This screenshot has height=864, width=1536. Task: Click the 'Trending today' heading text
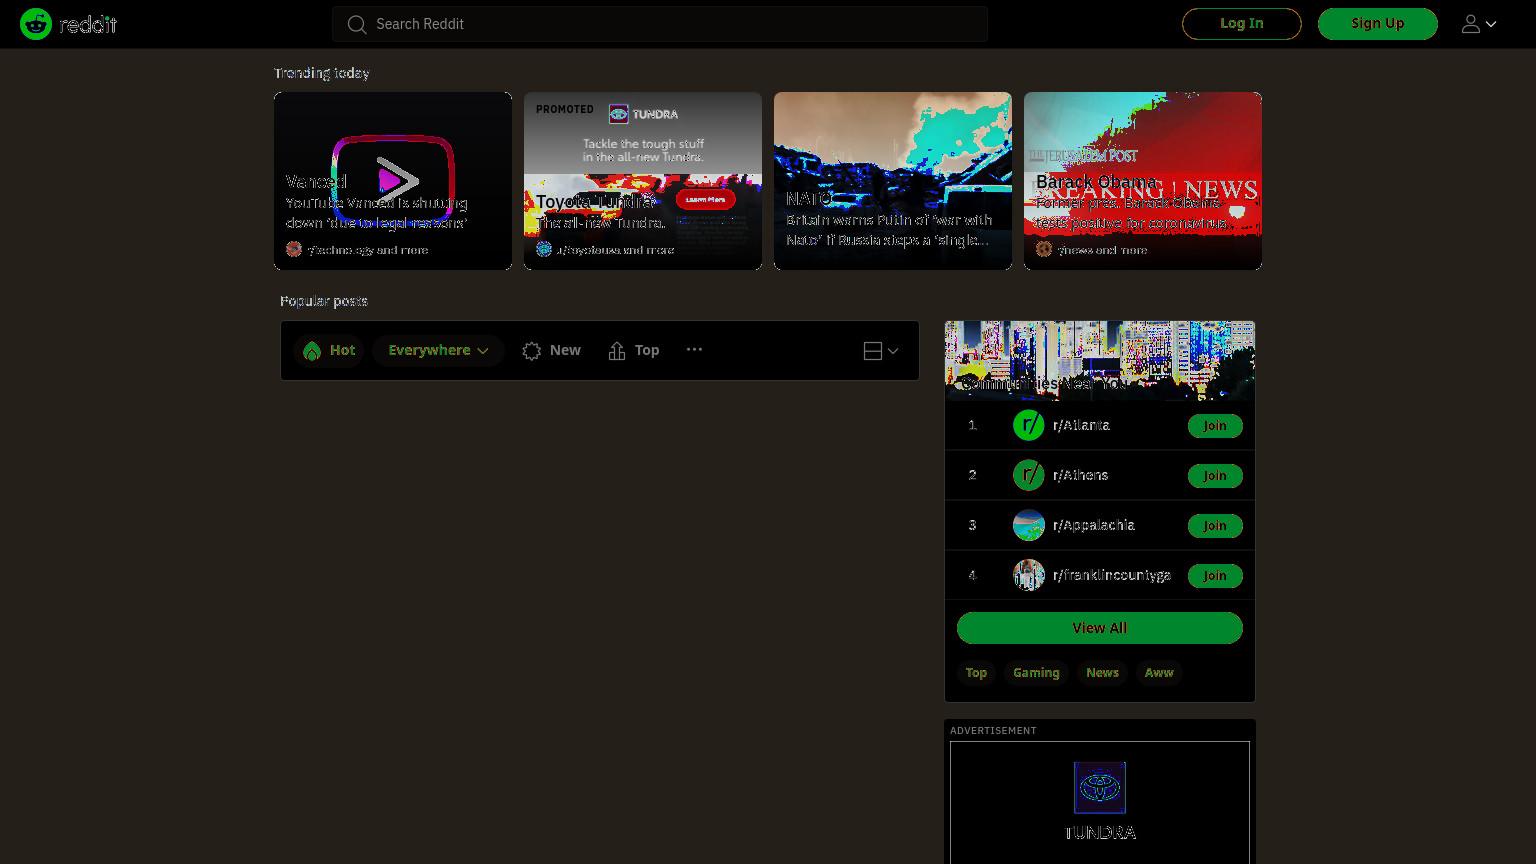click(322, 73)
